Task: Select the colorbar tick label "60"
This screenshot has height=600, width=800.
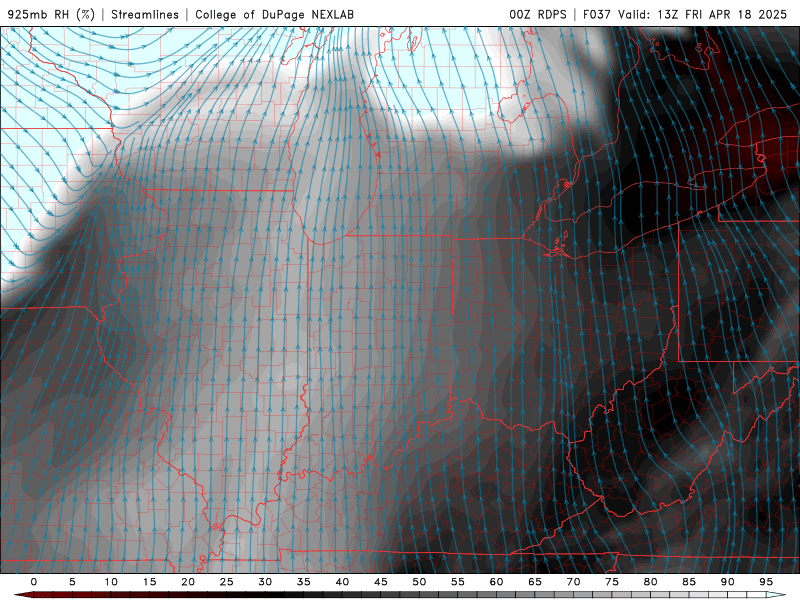Action: 496,582
